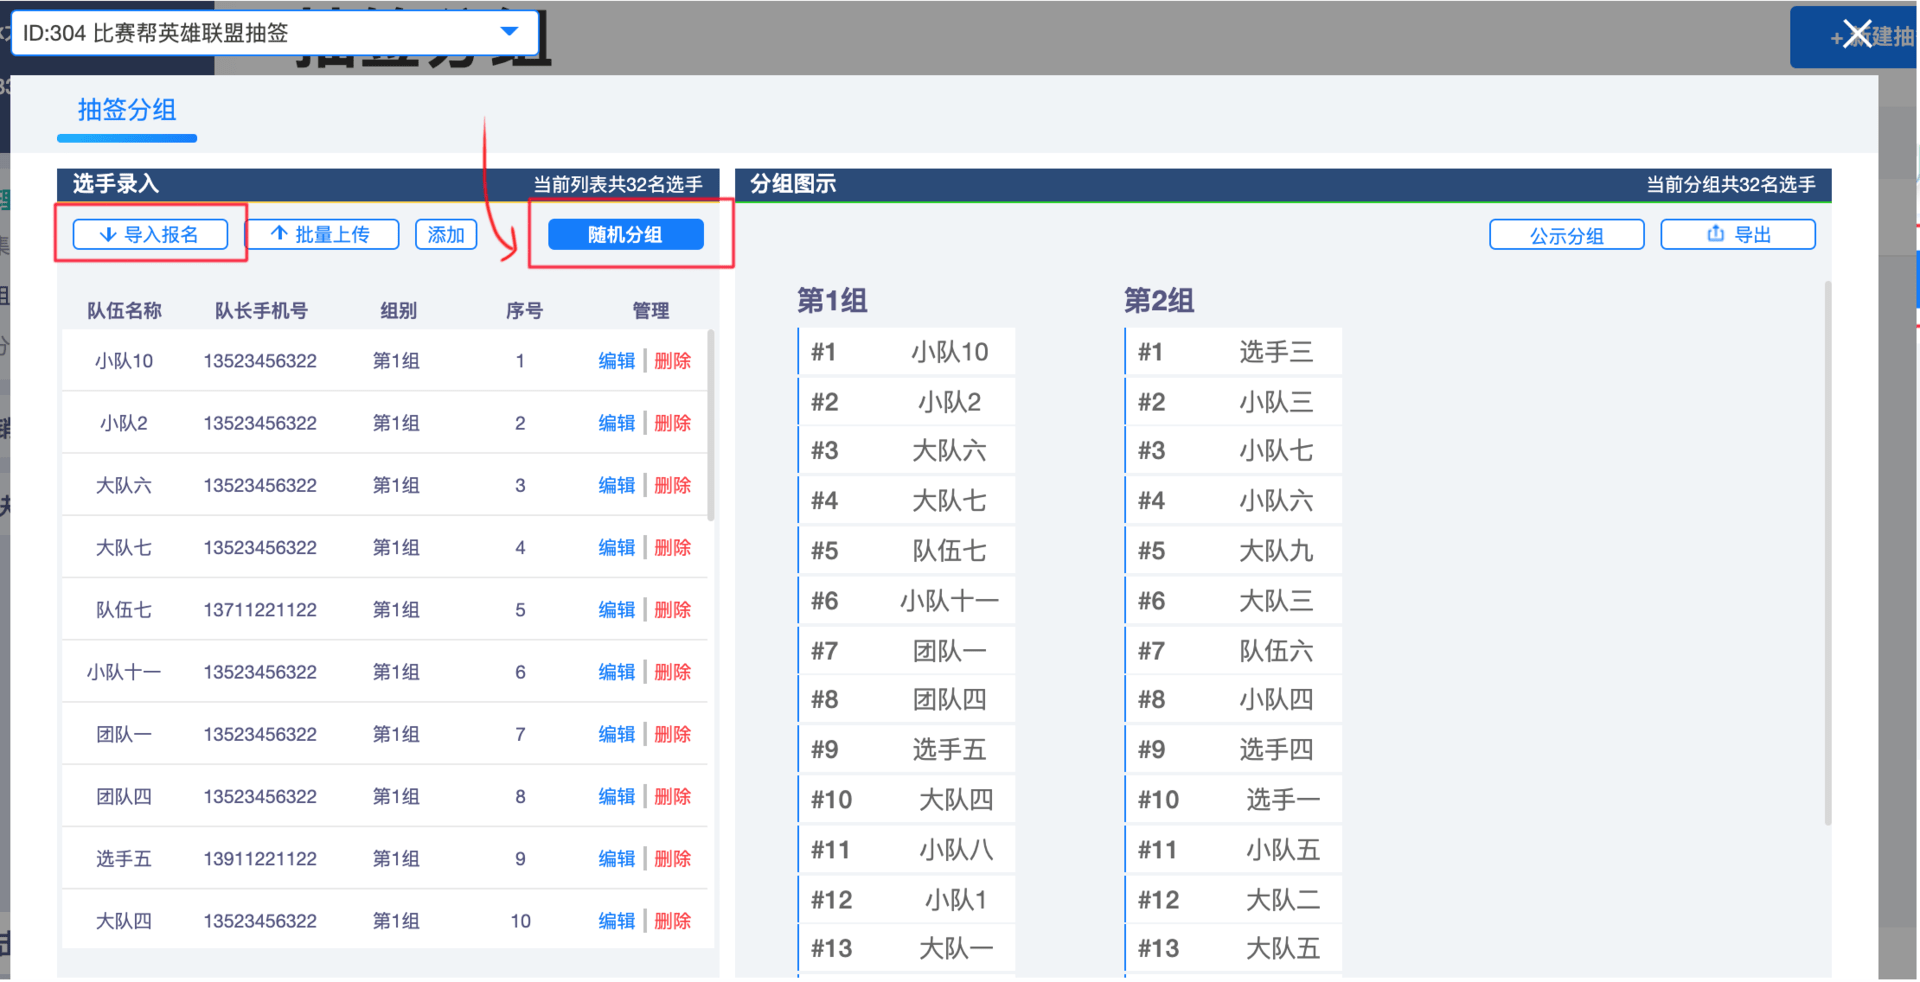This screenshot has width=1920, height=982.
Task: Delete the 大队四 row
Action: pos(673,921)
